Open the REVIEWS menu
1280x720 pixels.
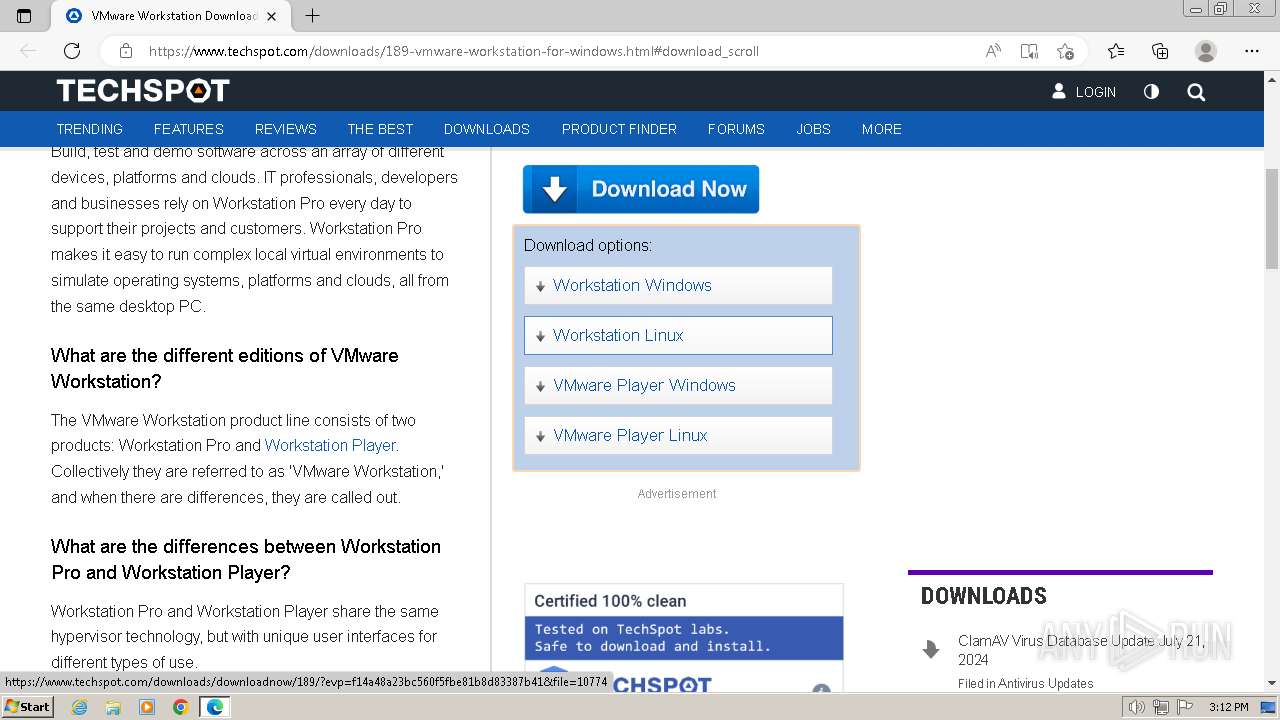pyautogui.click(x=285, y=129)
